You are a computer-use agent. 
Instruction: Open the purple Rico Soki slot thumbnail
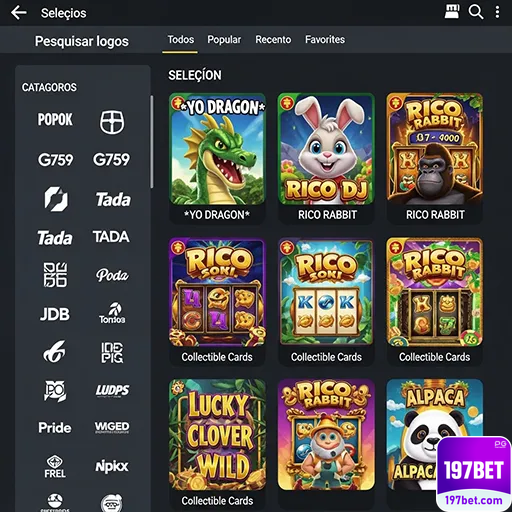217,292
